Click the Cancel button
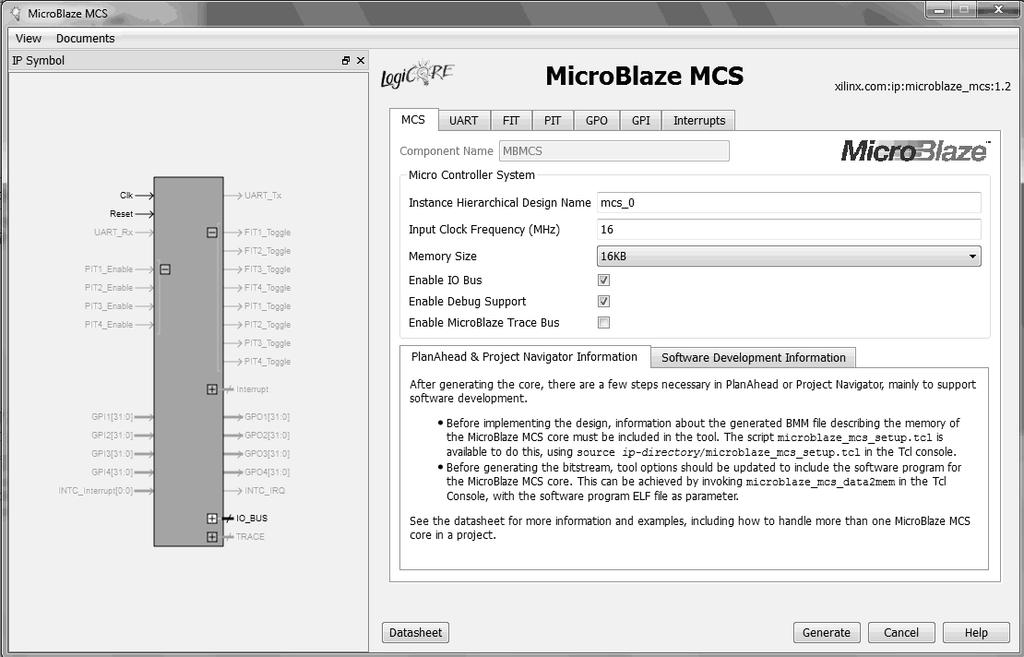This screenshot has height=657, width=1024. click(x=901, y=633)
